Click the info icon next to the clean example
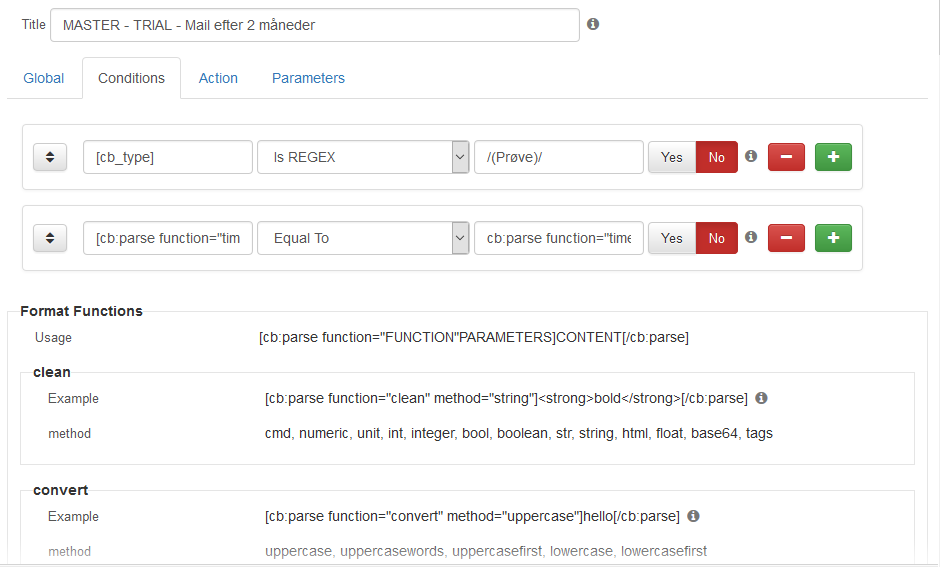 761,398
